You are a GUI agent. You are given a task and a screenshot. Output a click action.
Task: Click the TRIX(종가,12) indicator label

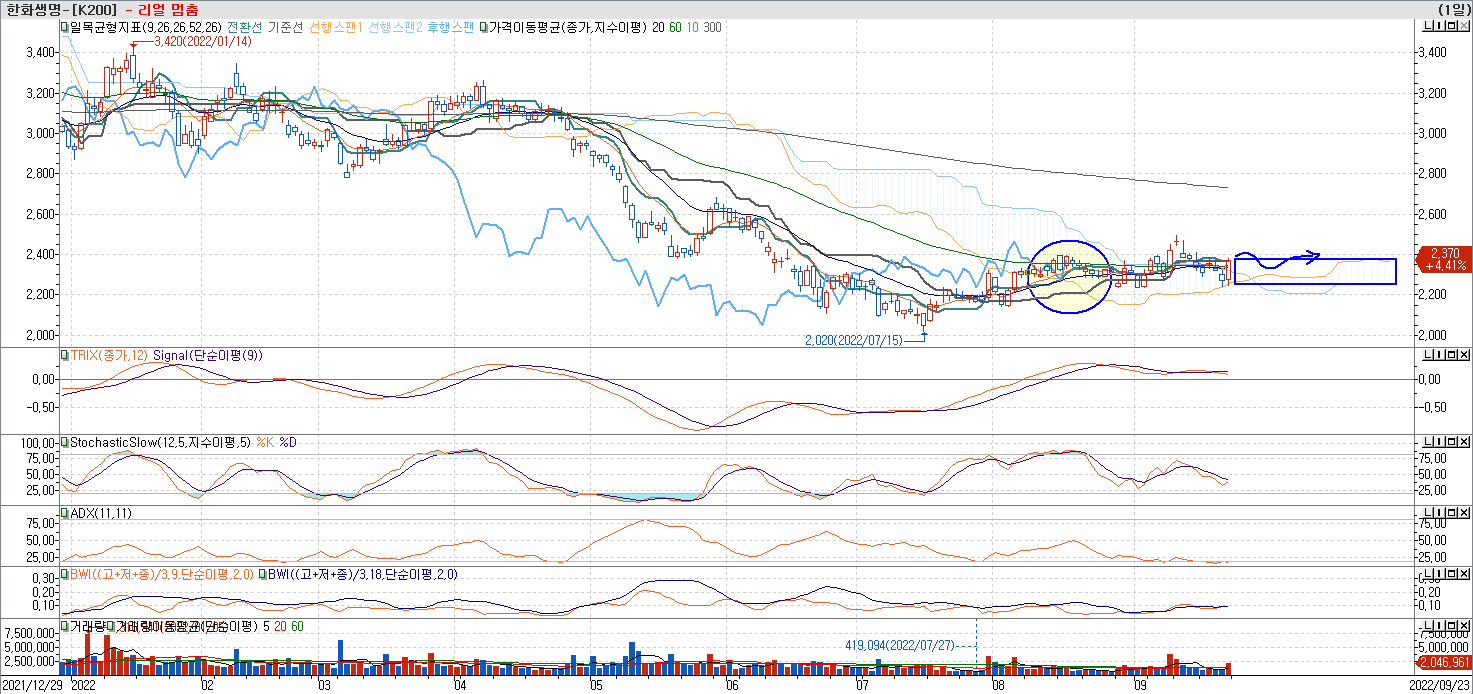[110, 355]
